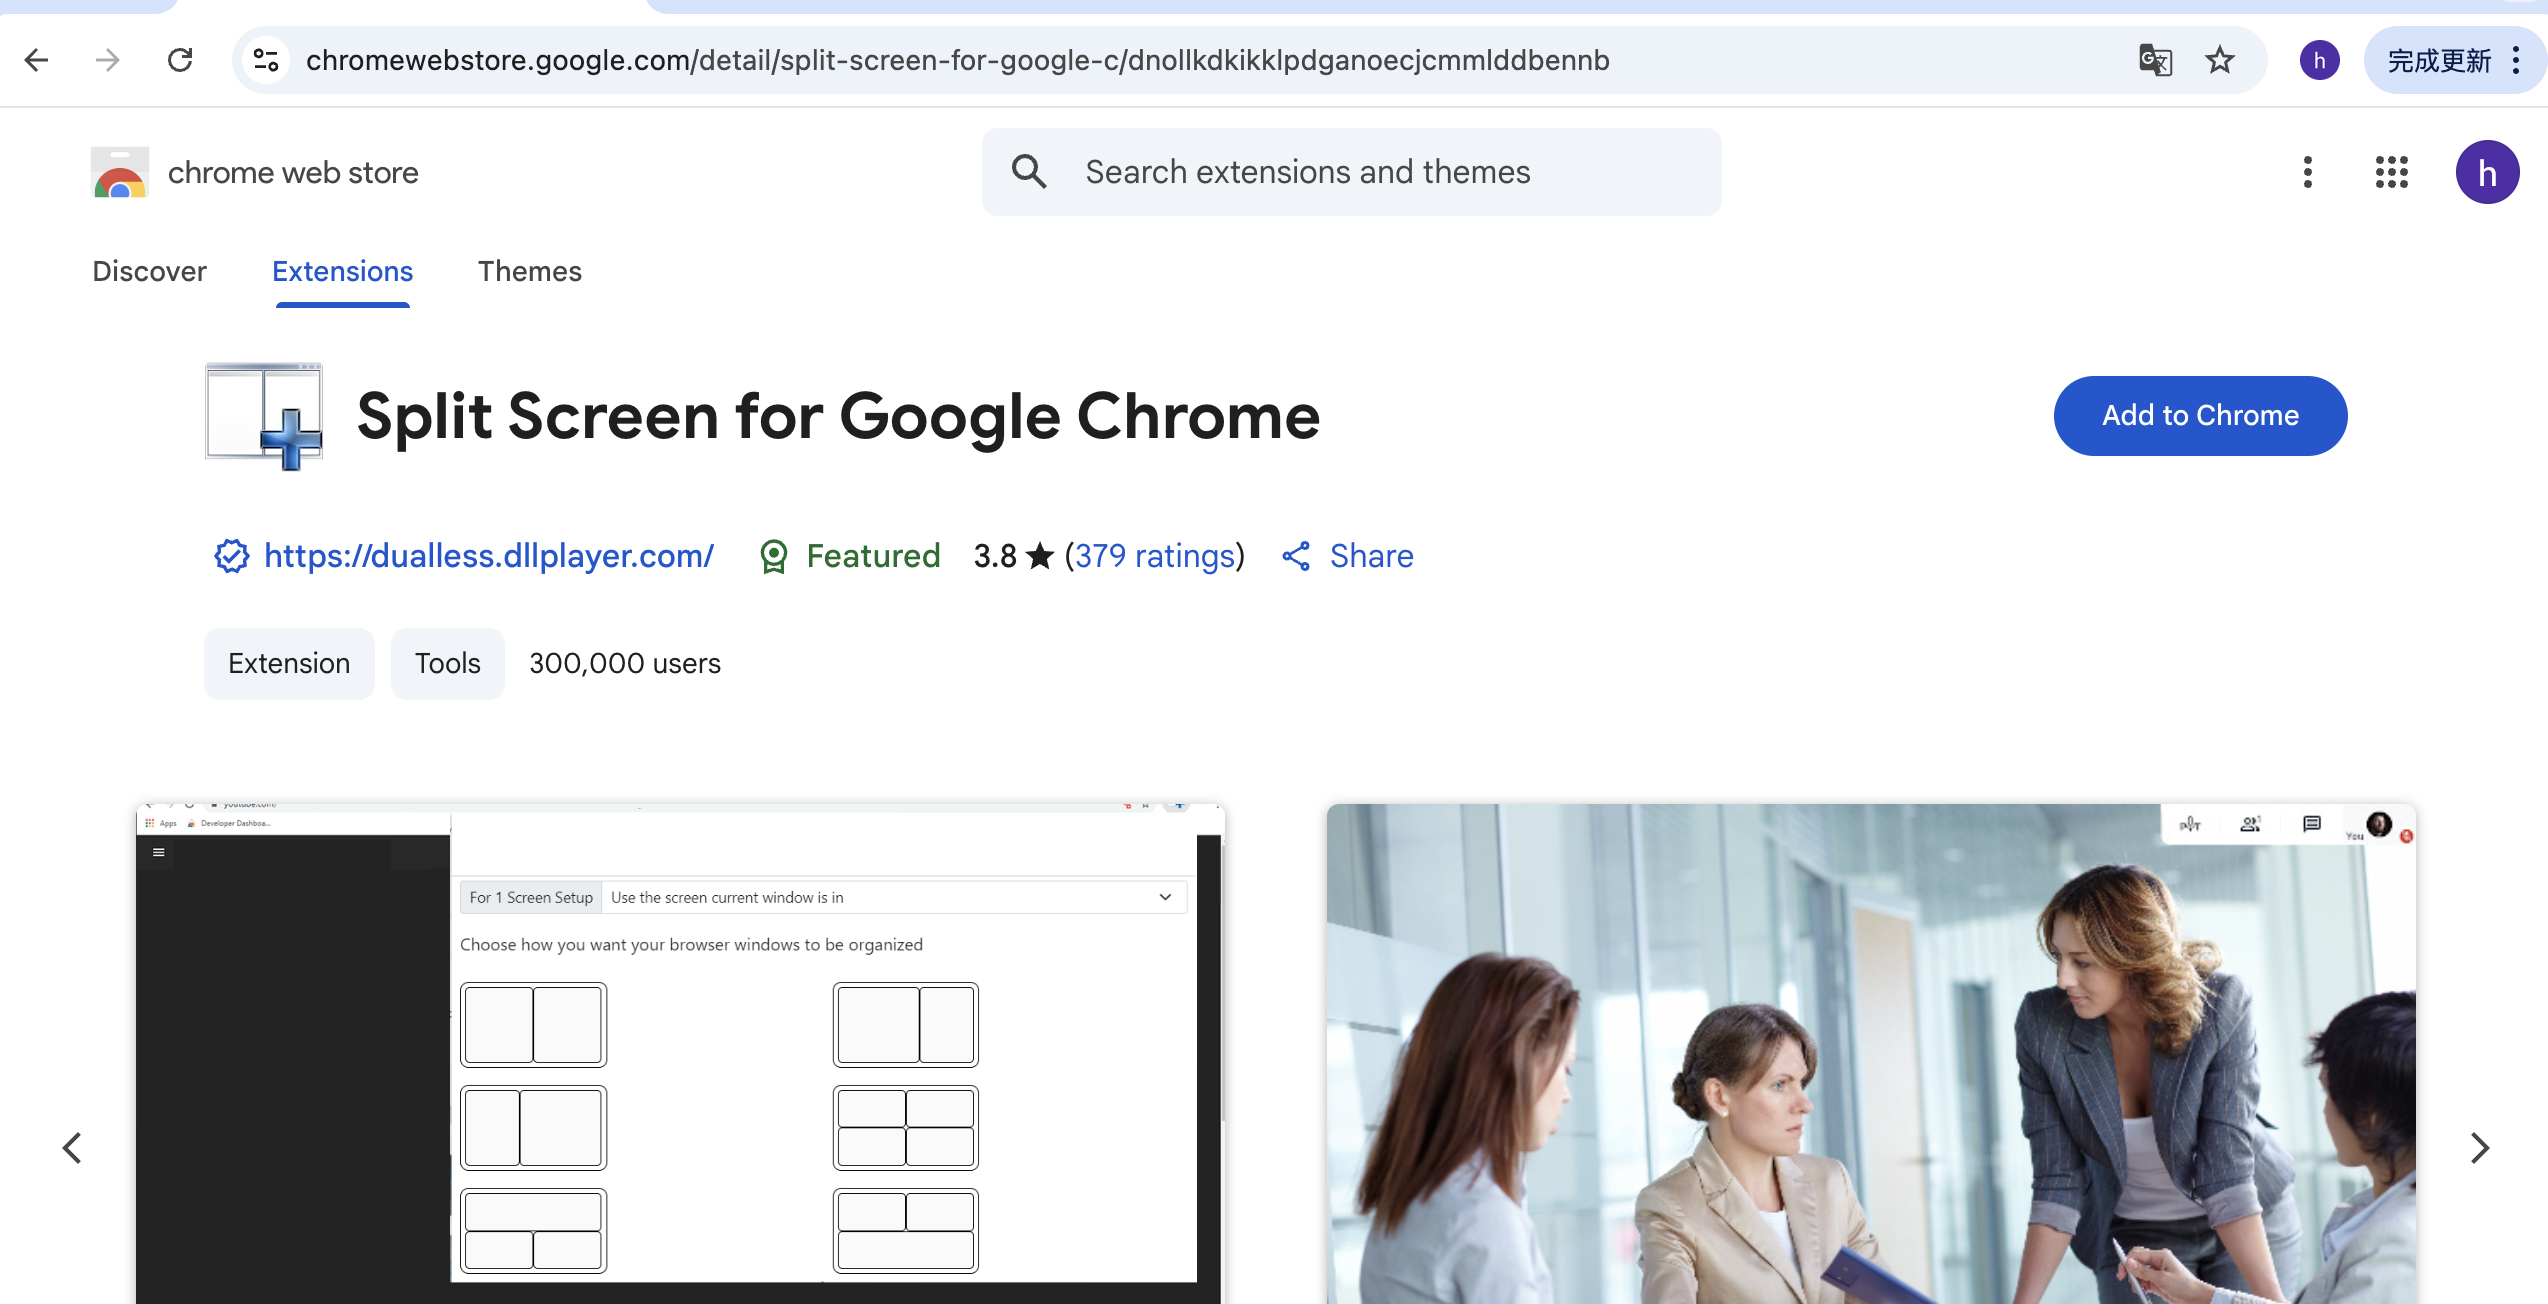Open the Google apps grid
This screenshot has width=2548, height=1304.
pos(2391,172)
